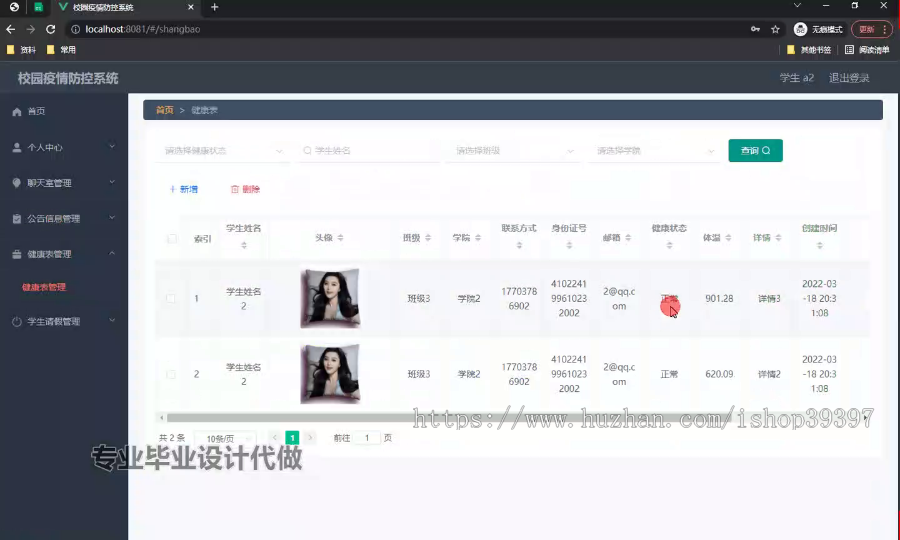Image resolution: width=900 pixels, height=540 pixels.
Task: Sort by 邮箱 column arrows
Action: point(628,238)
